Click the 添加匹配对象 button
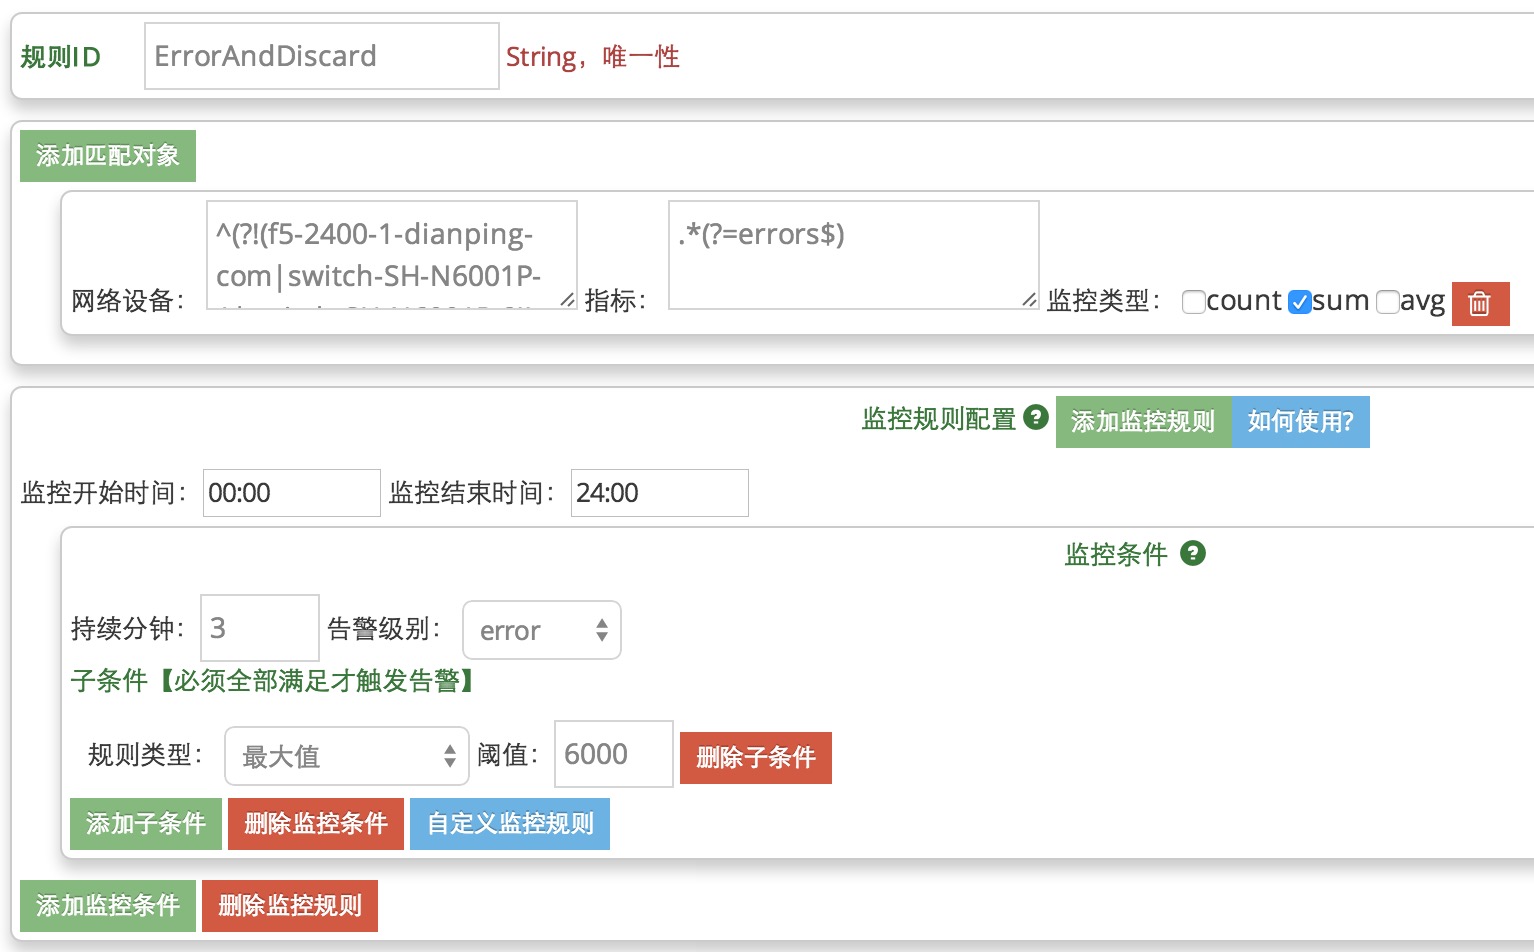Viewport: 1534px width, 952px height. 108,156
